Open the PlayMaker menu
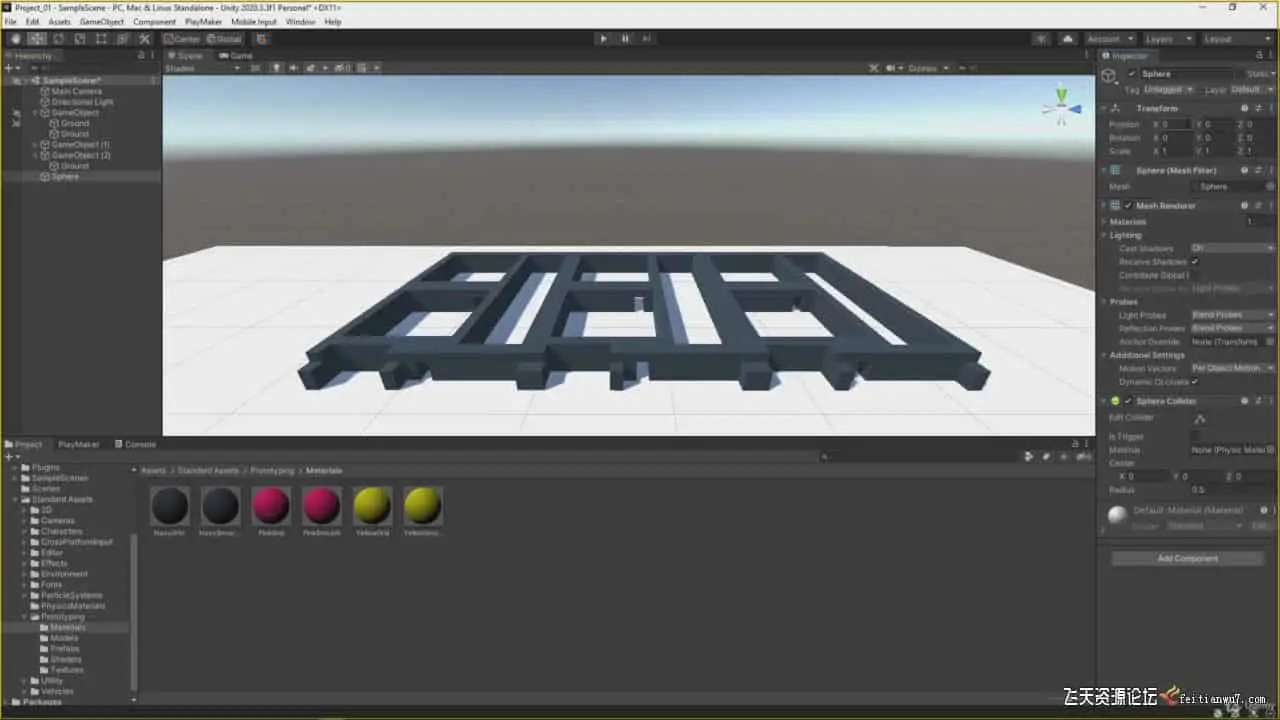 coord(203,21)
